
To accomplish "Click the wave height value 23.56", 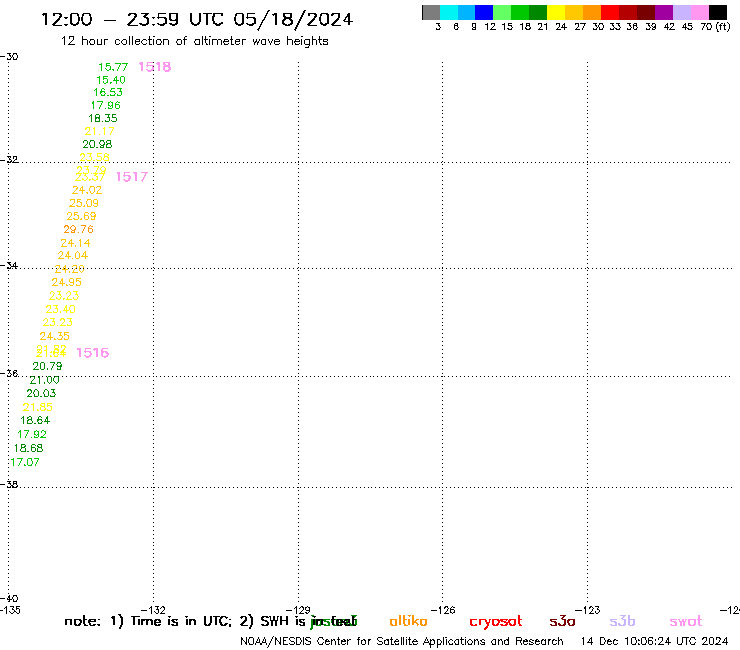I will click(94, 157).
